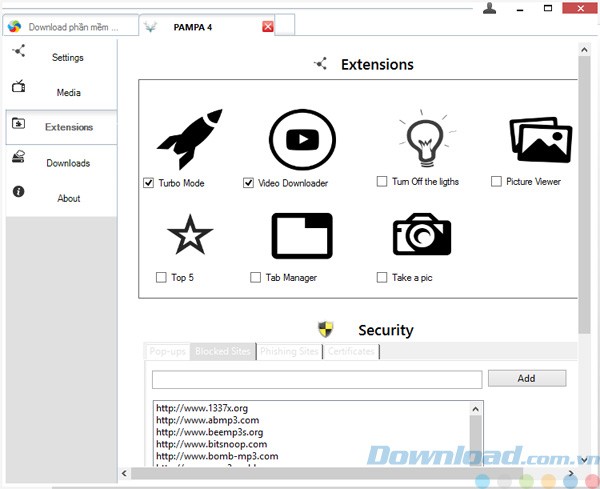Click the Video Downloader play icon
Screen dimensions: 600x489
pyautogui.click(x=302, y=139)
